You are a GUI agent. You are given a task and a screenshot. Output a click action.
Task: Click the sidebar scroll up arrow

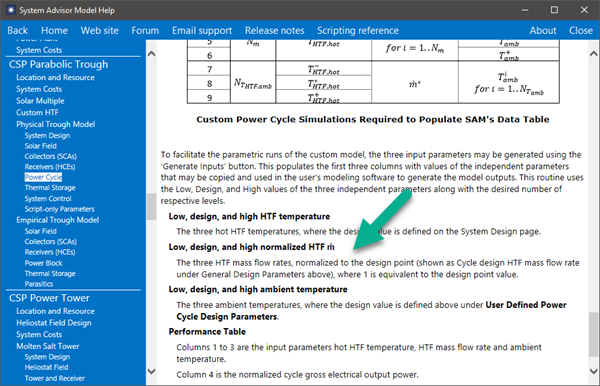pos(152,54)
